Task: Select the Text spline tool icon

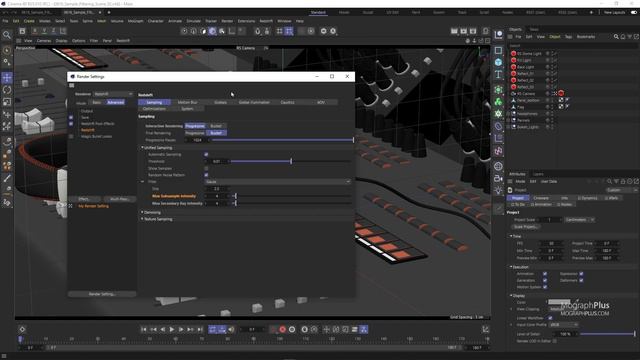Action: (498, 75)
